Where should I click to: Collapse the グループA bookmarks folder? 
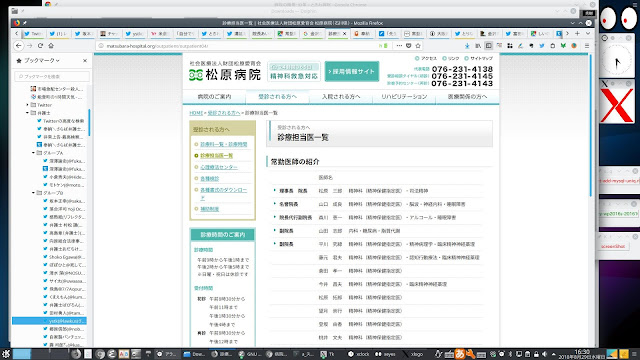(x=33, y=153)
